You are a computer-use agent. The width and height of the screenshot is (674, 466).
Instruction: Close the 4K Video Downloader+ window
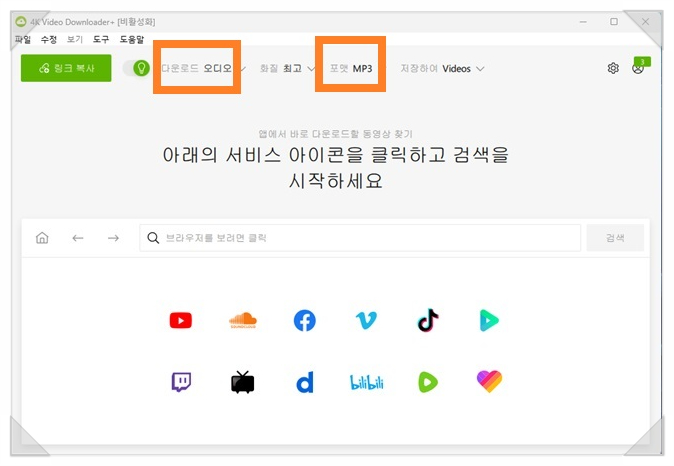(645, 21)
